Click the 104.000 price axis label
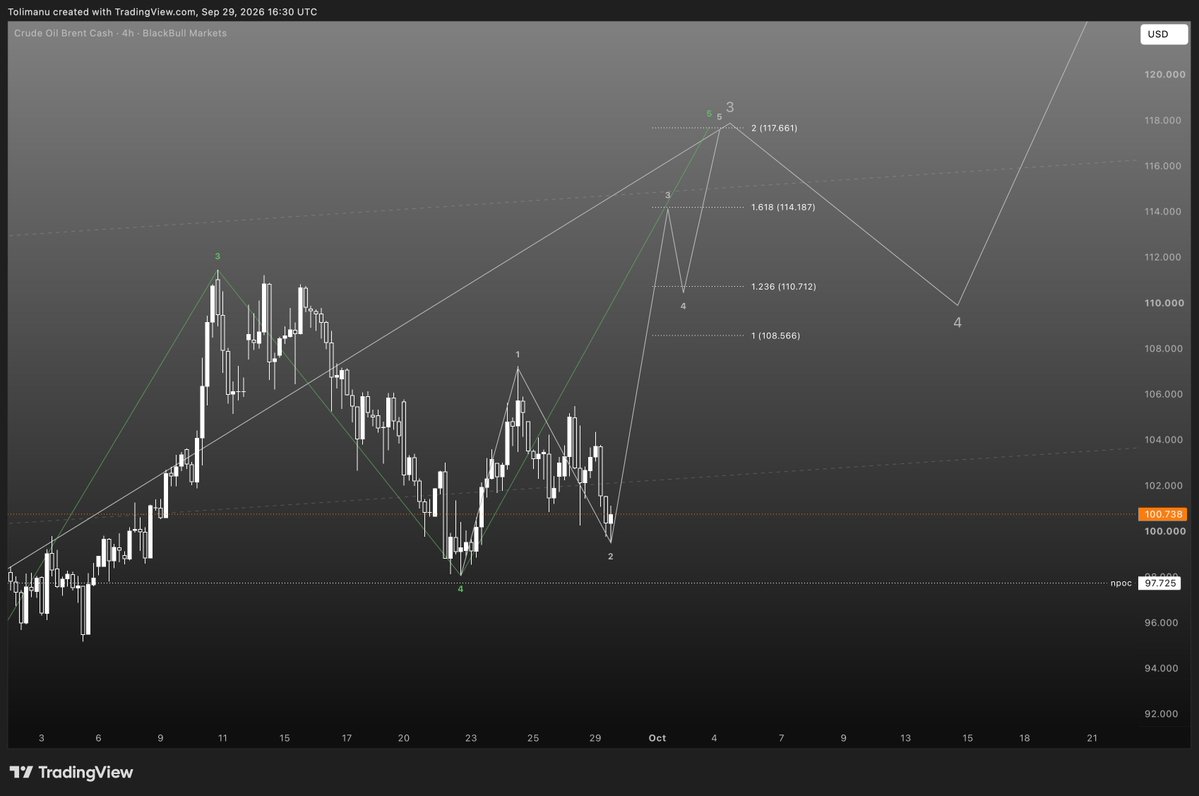 coord(1165,440)
